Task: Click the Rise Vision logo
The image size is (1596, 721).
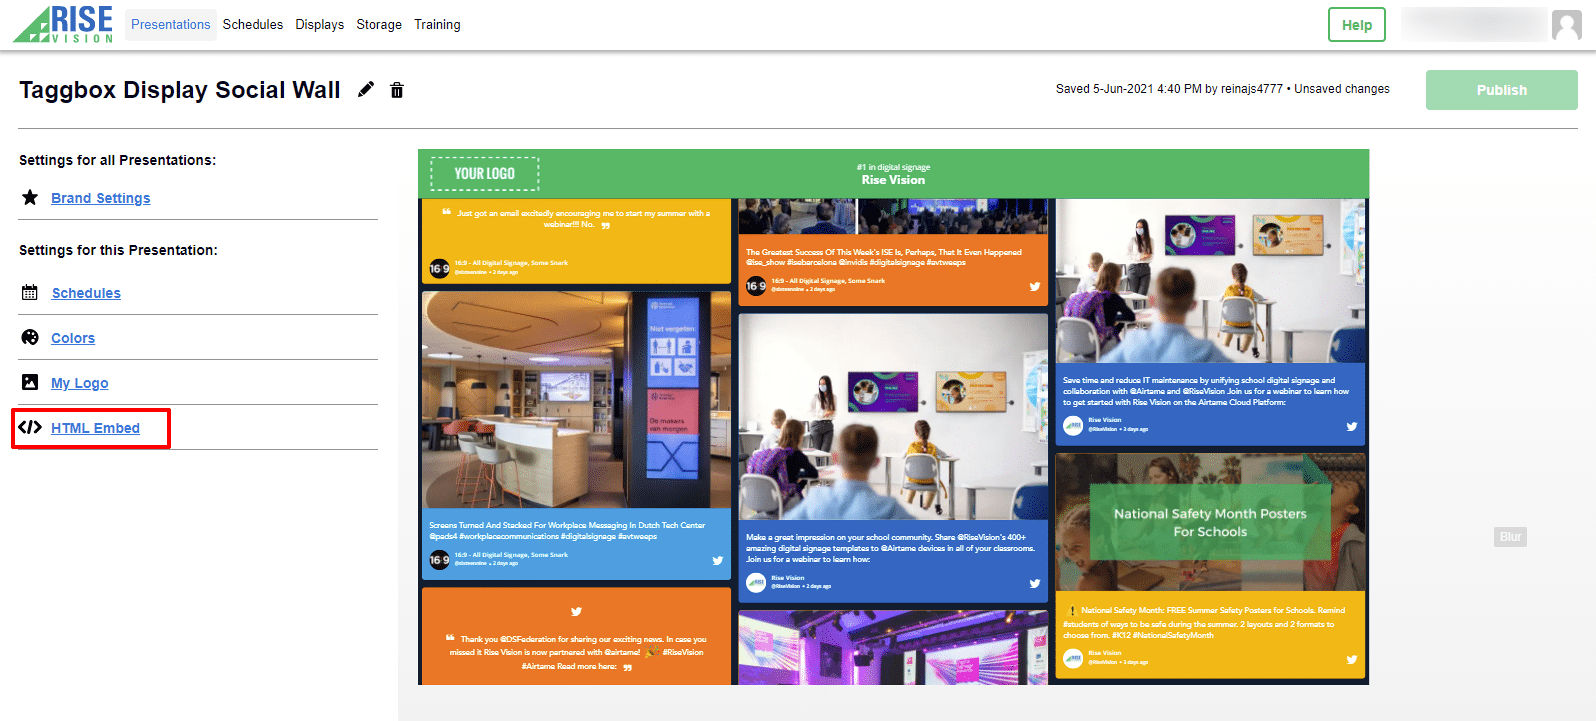Action: (x=64, y=24)
